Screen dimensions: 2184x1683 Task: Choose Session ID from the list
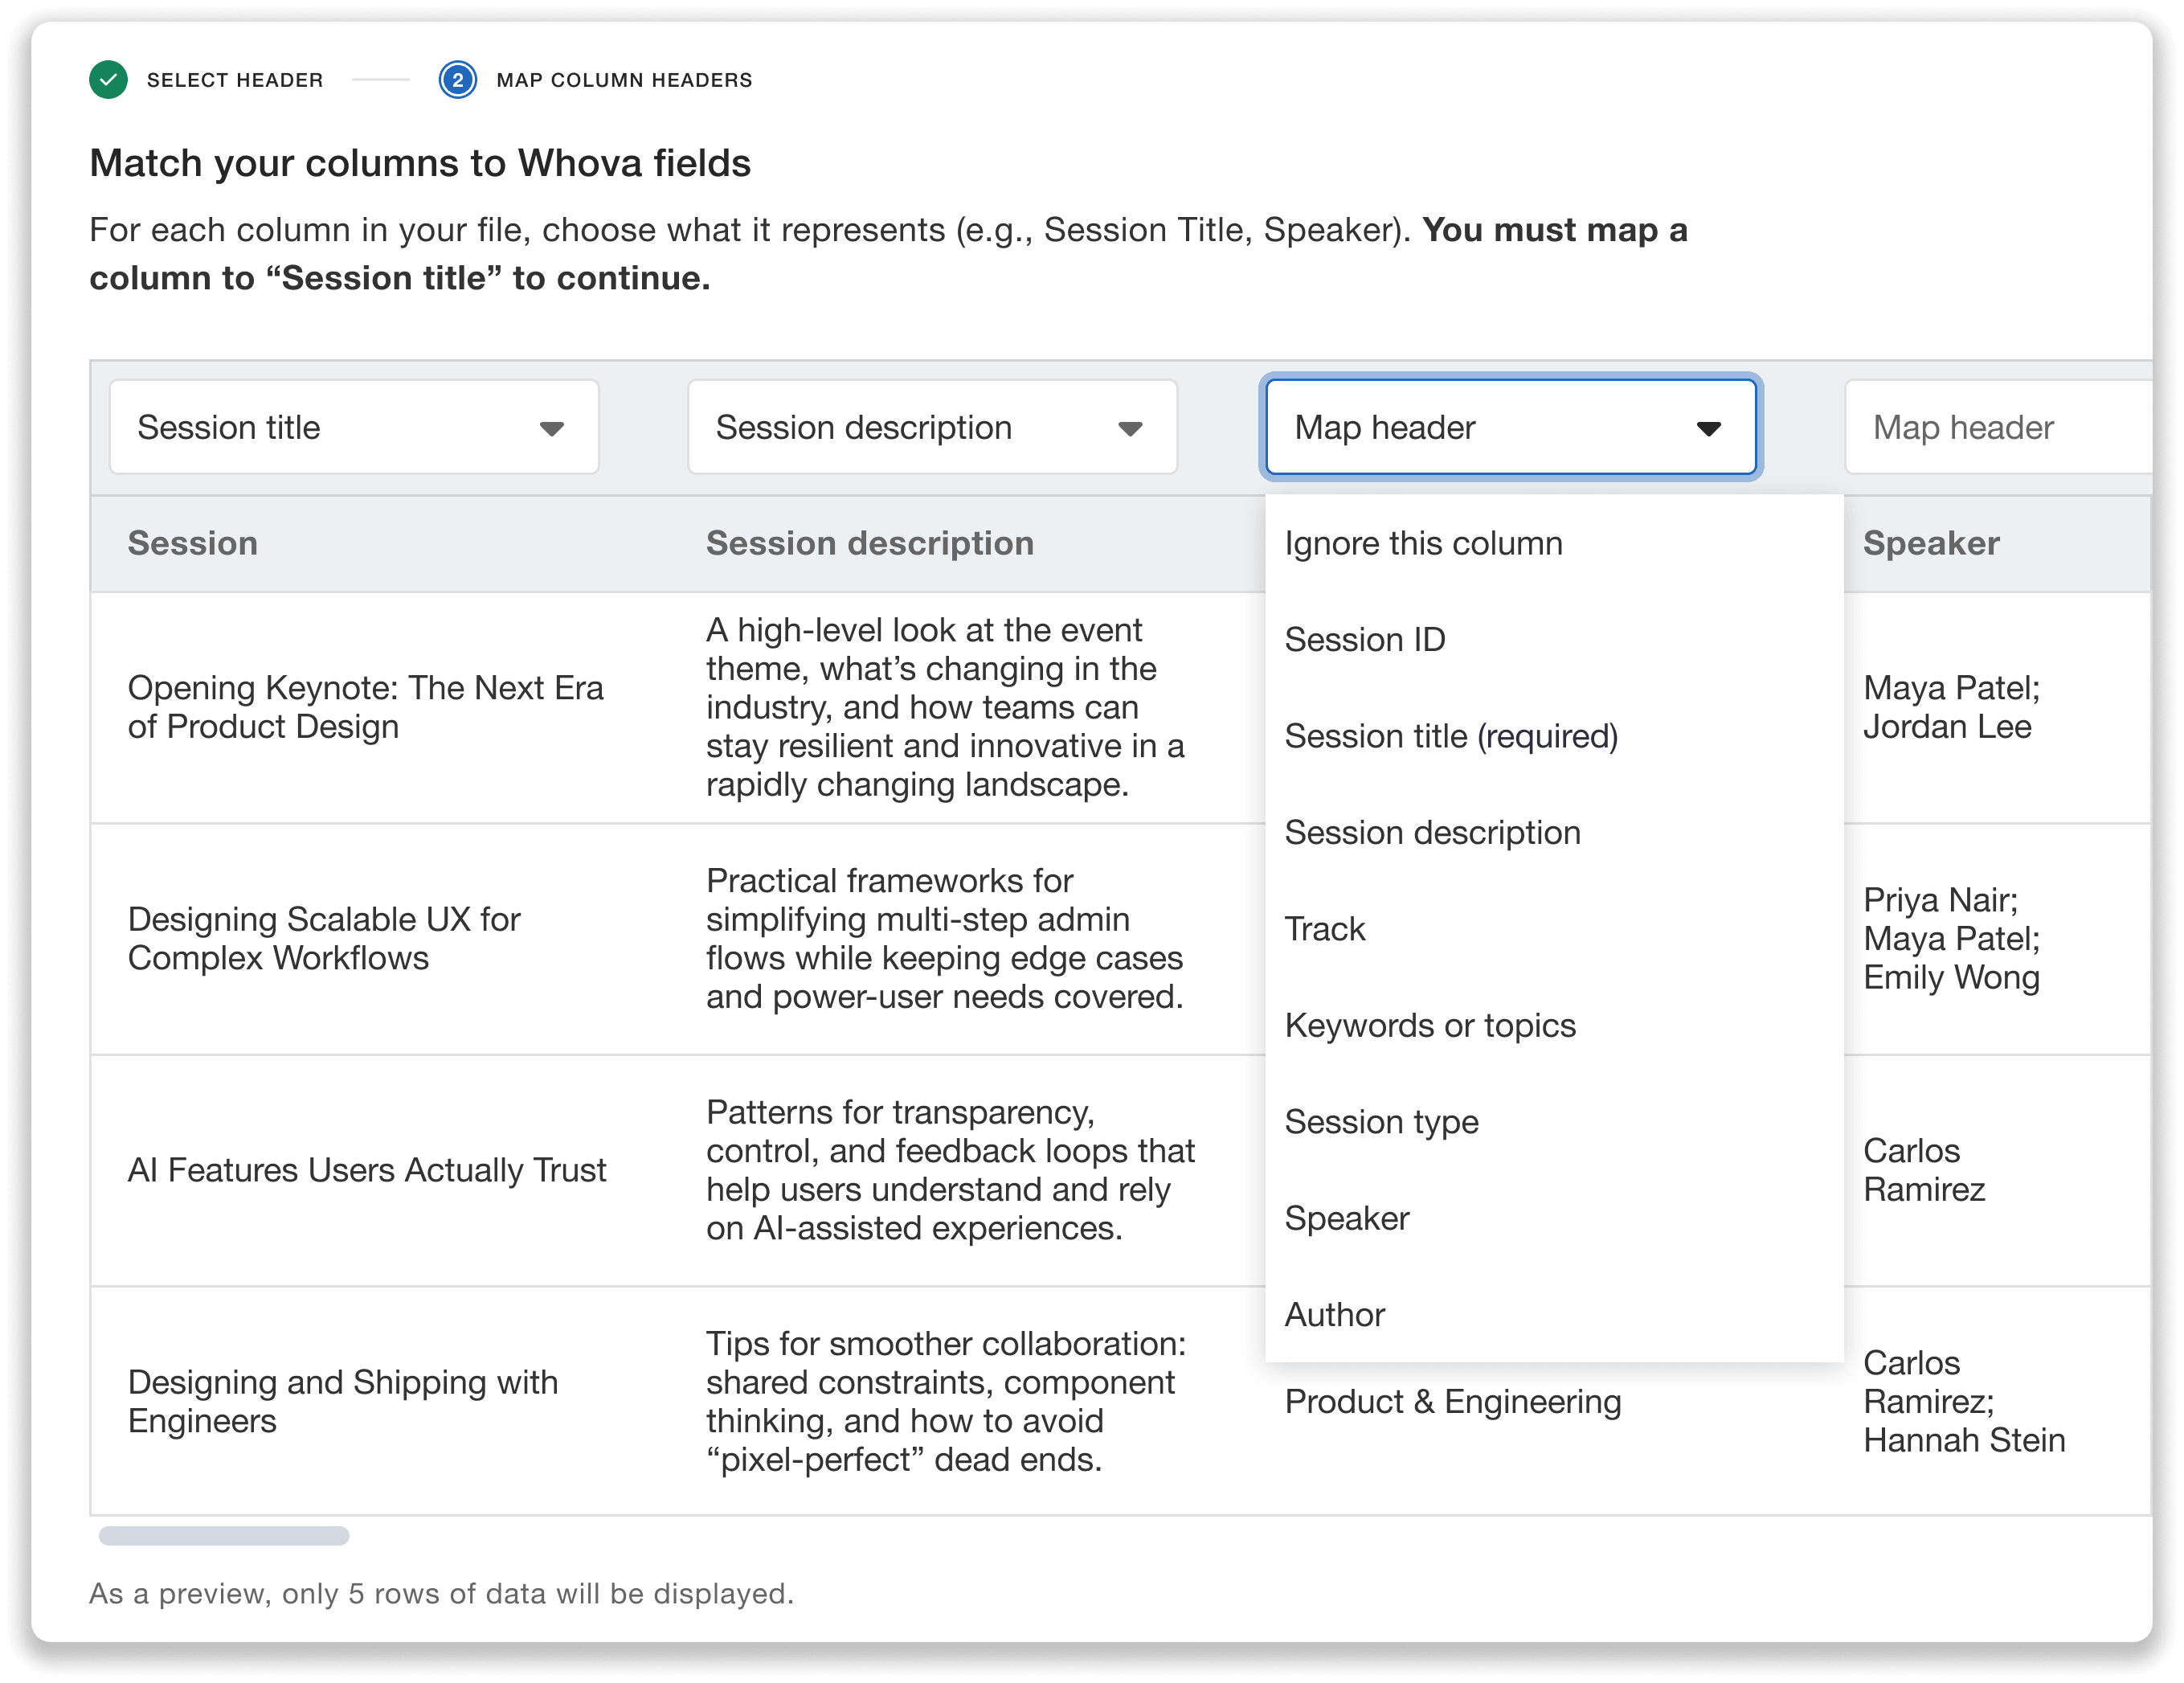pyautogui.click(x=1554, y=640)
